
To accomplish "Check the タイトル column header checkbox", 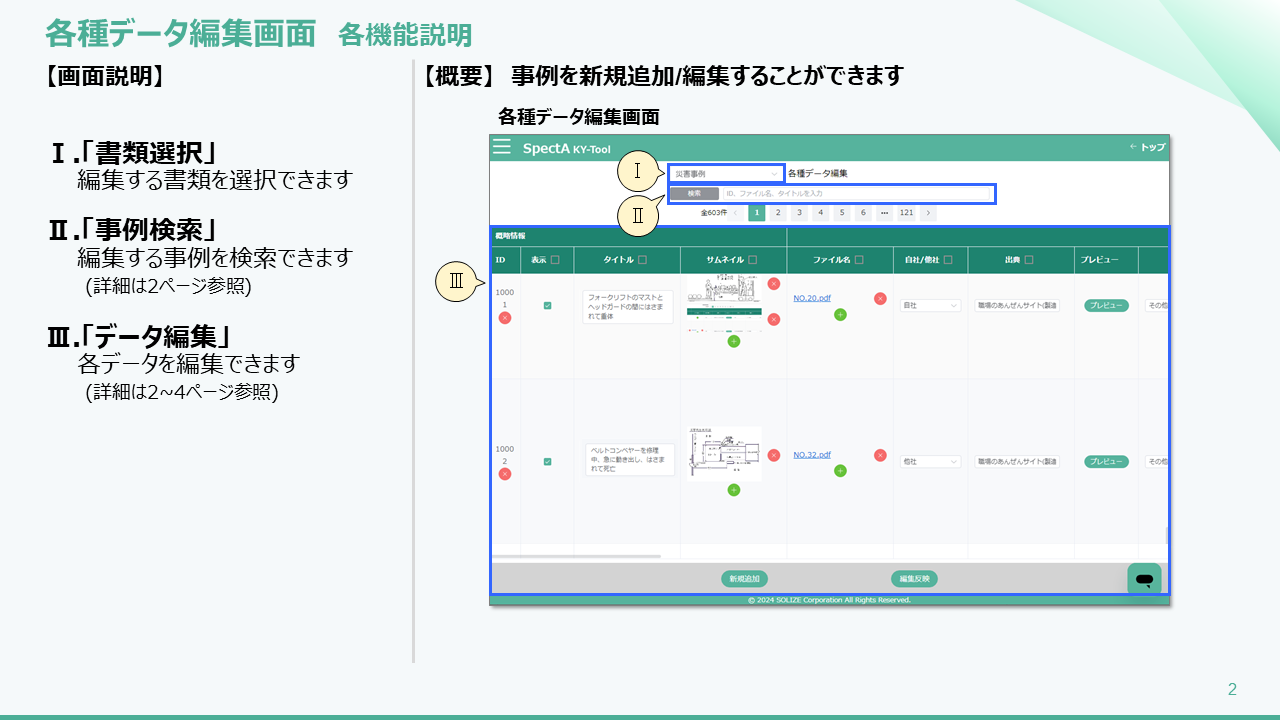I will point(642,260).
